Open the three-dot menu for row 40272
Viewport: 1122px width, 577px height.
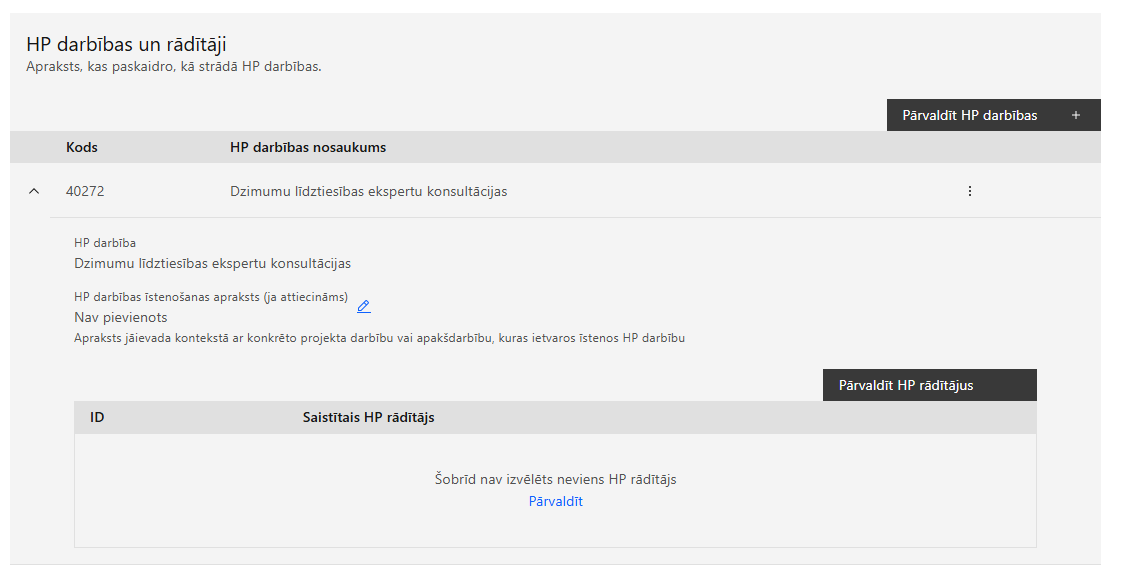click(x=970, y=191)
